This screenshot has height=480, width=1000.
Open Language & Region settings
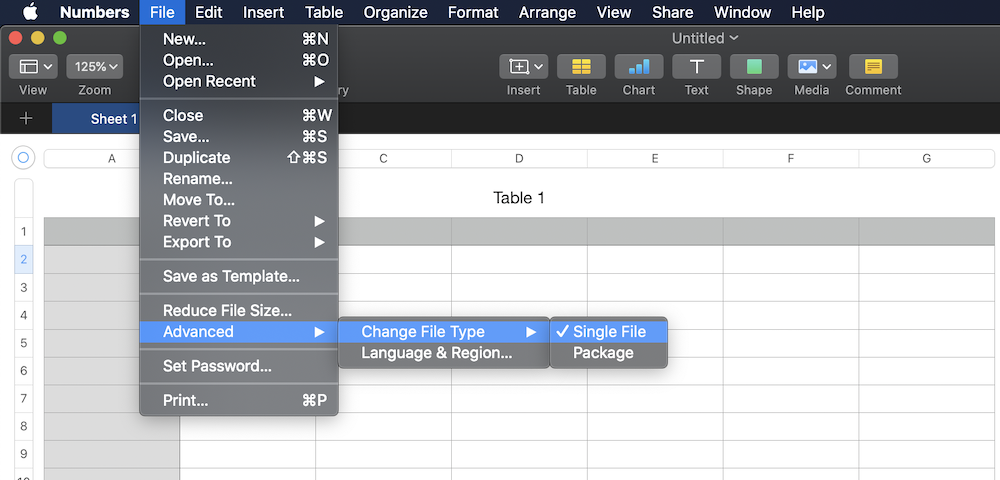point(443,353)
